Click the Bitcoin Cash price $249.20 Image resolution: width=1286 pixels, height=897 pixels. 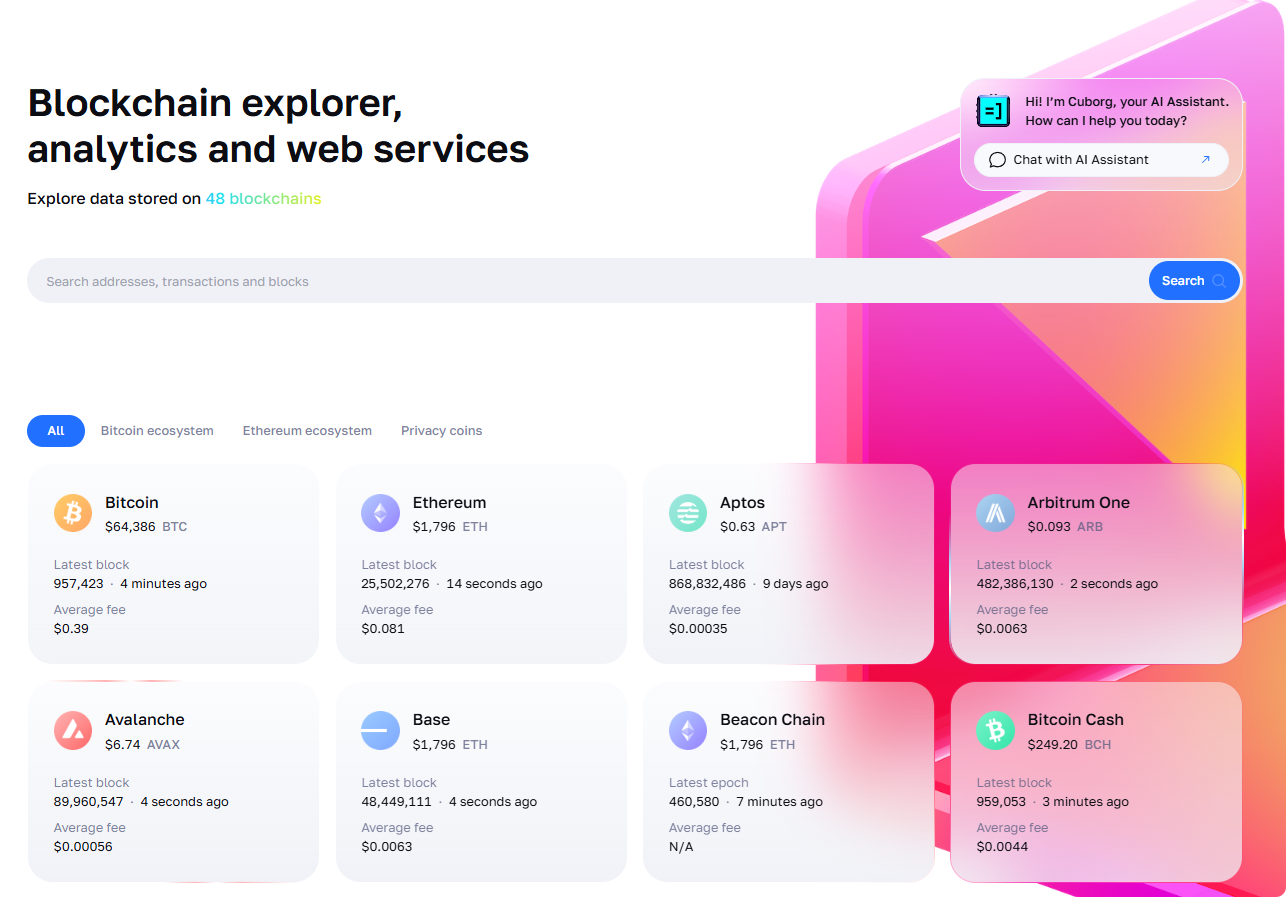(x=1053, y=745)
